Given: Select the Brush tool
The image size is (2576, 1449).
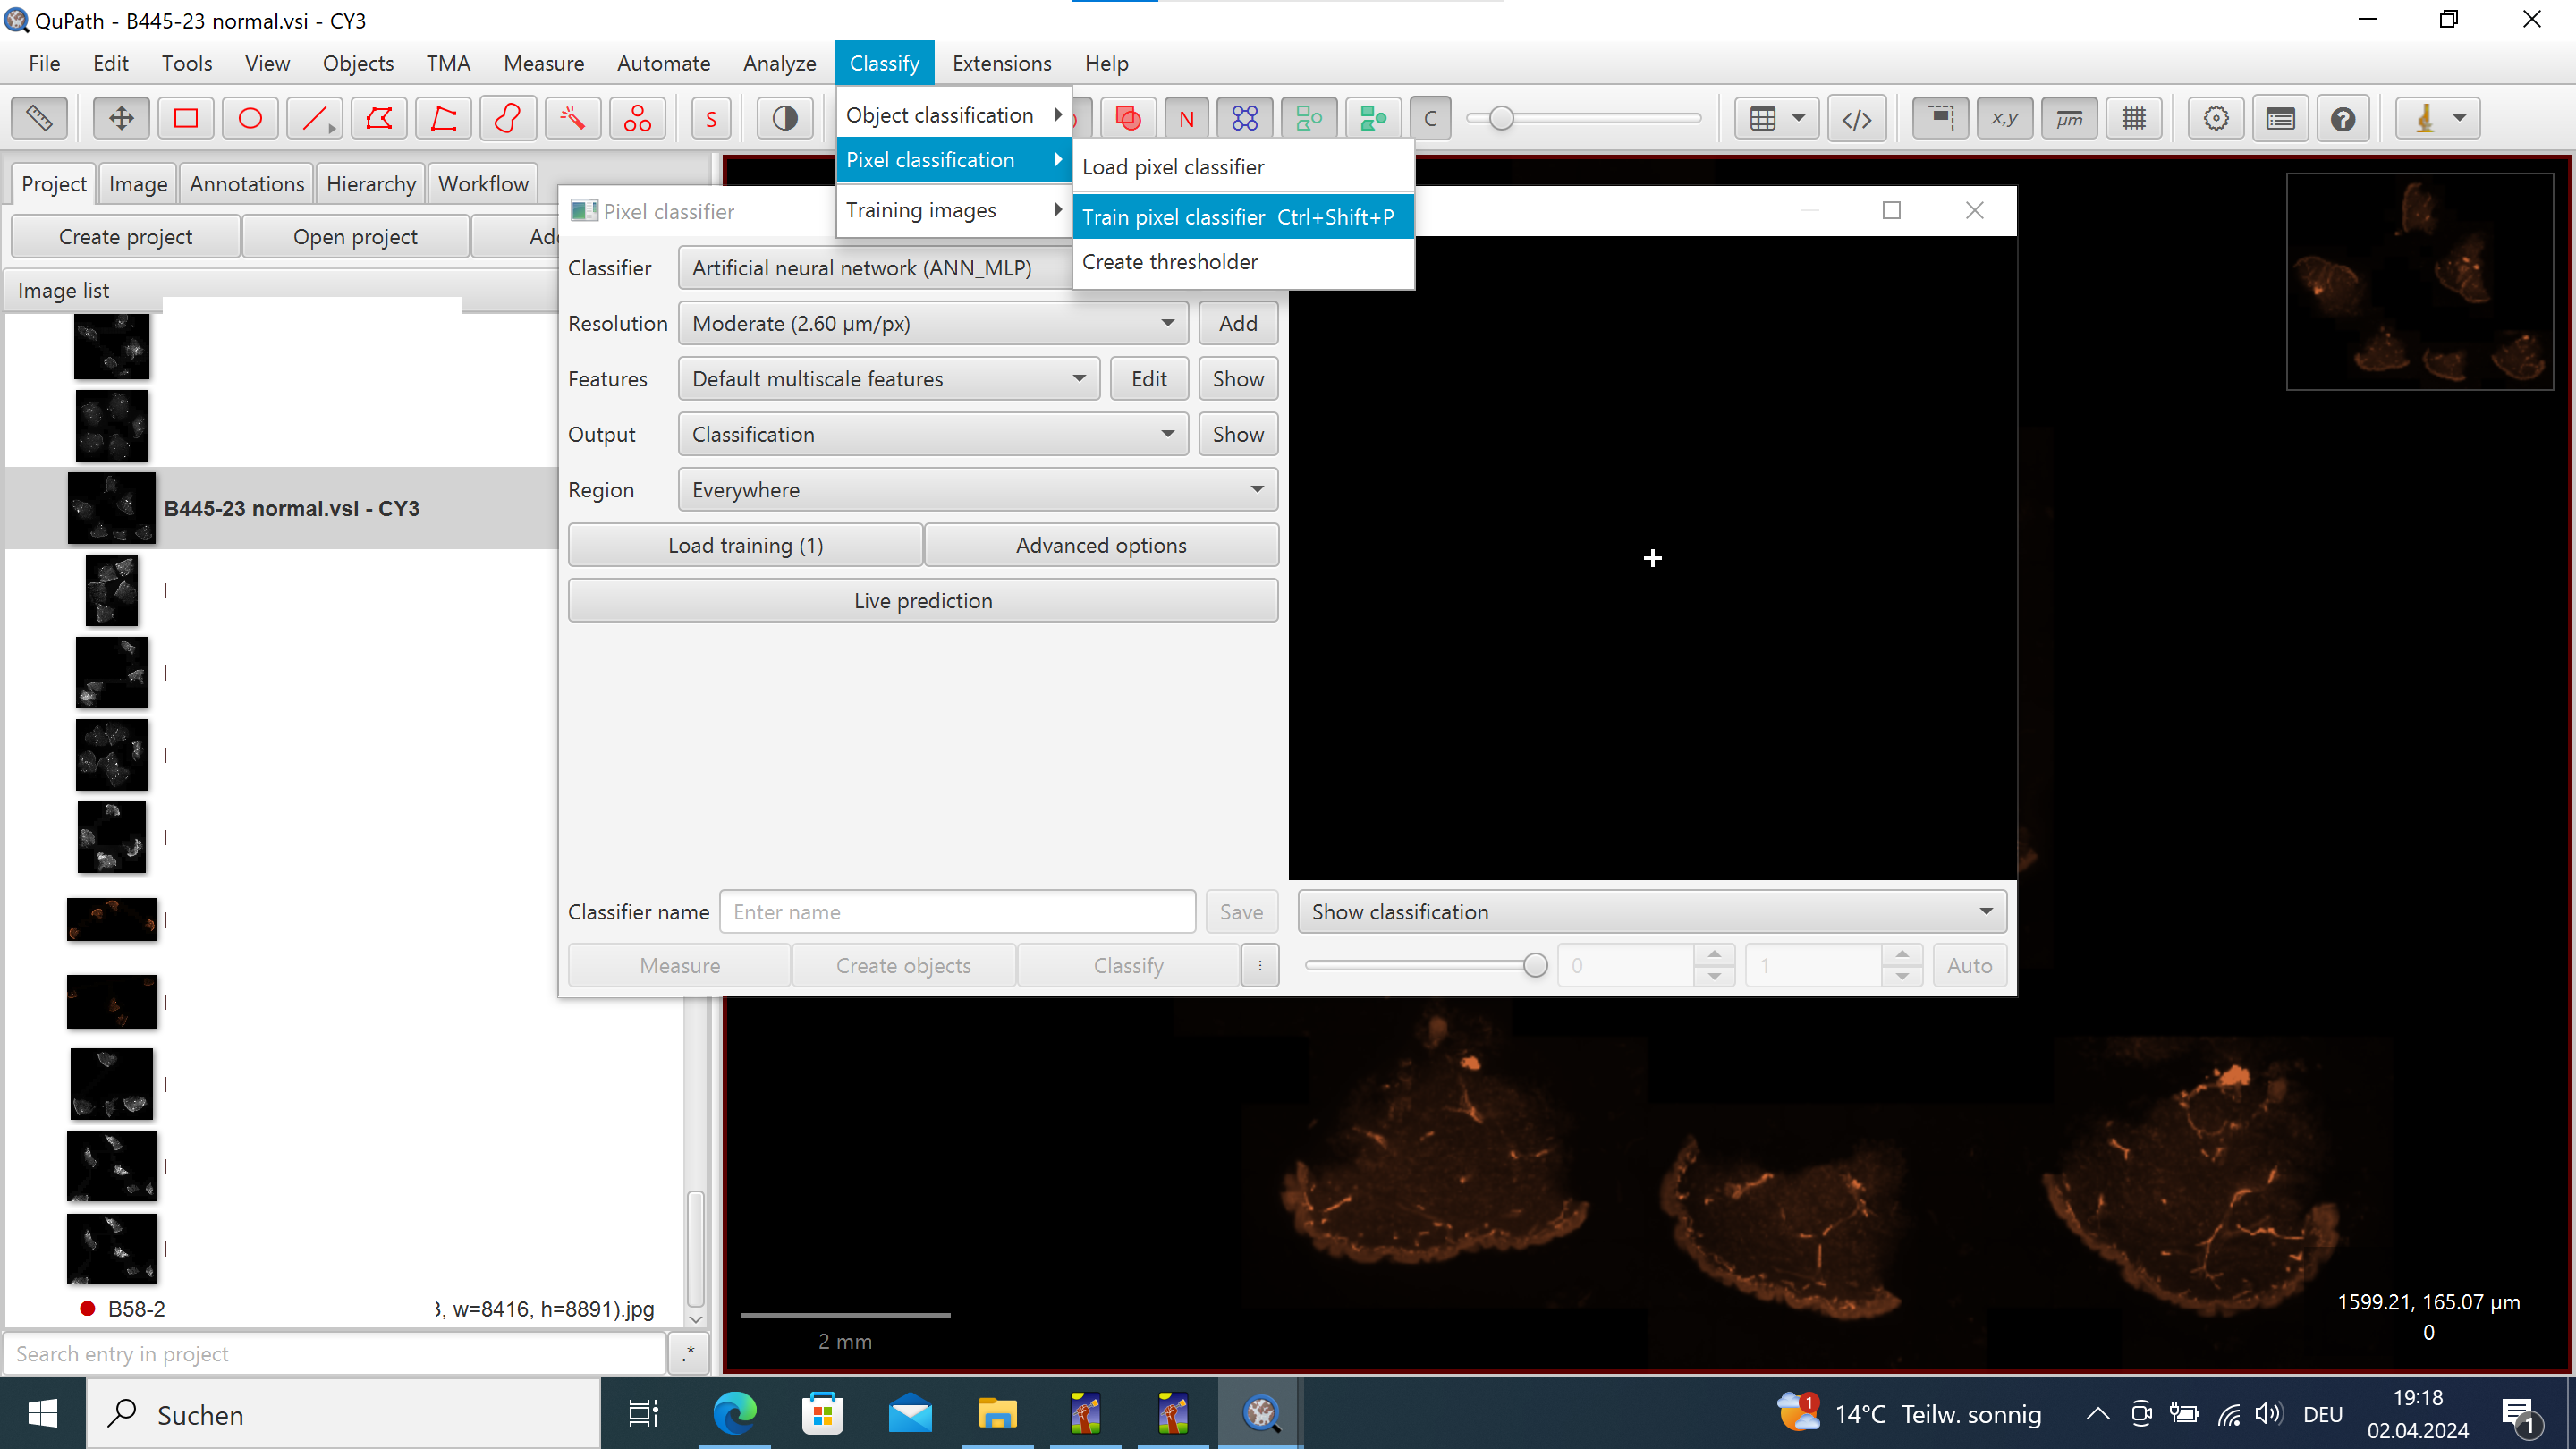Looking at the screenshot, I should 507,117.
